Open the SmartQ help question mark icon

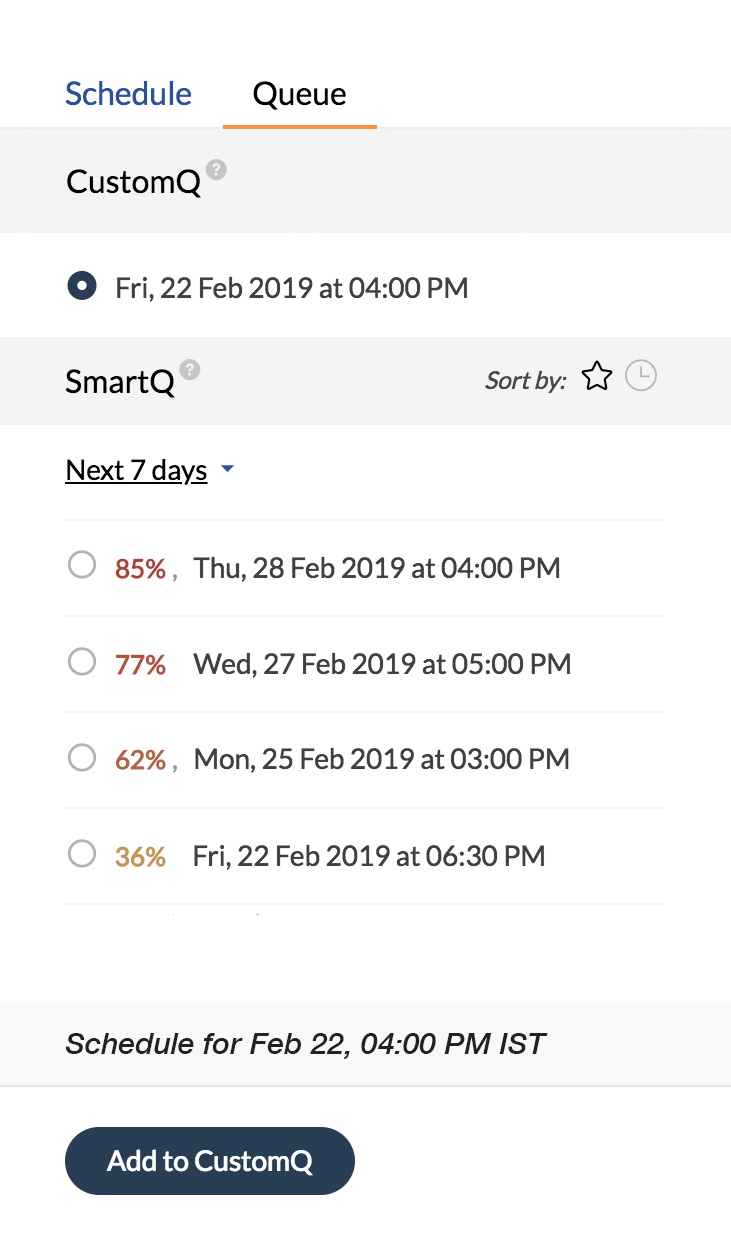pos(190,370)
